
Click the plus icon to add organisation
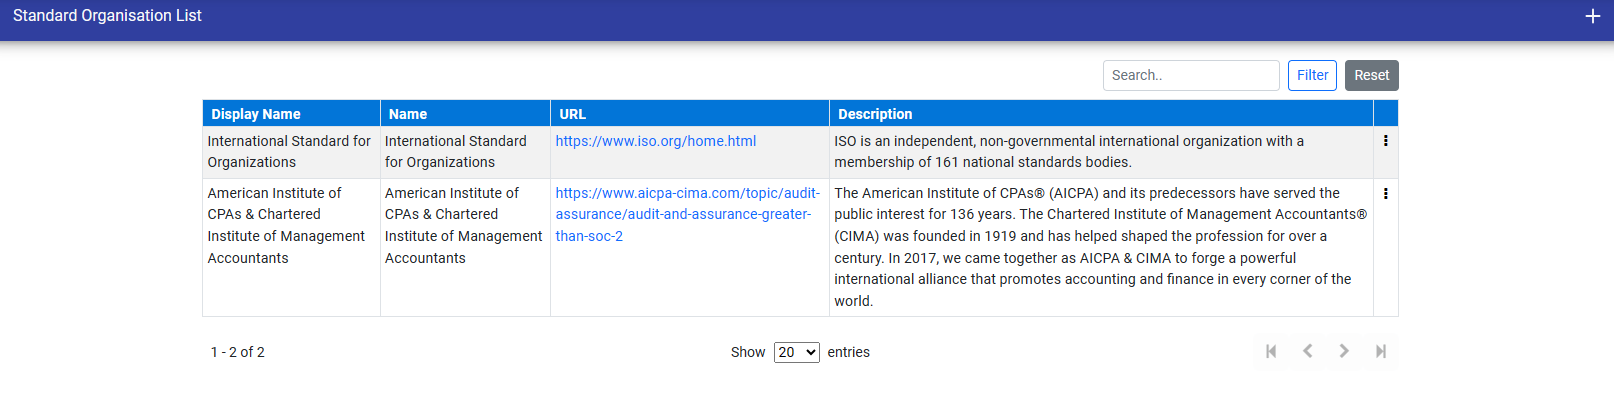point(1592,16)
